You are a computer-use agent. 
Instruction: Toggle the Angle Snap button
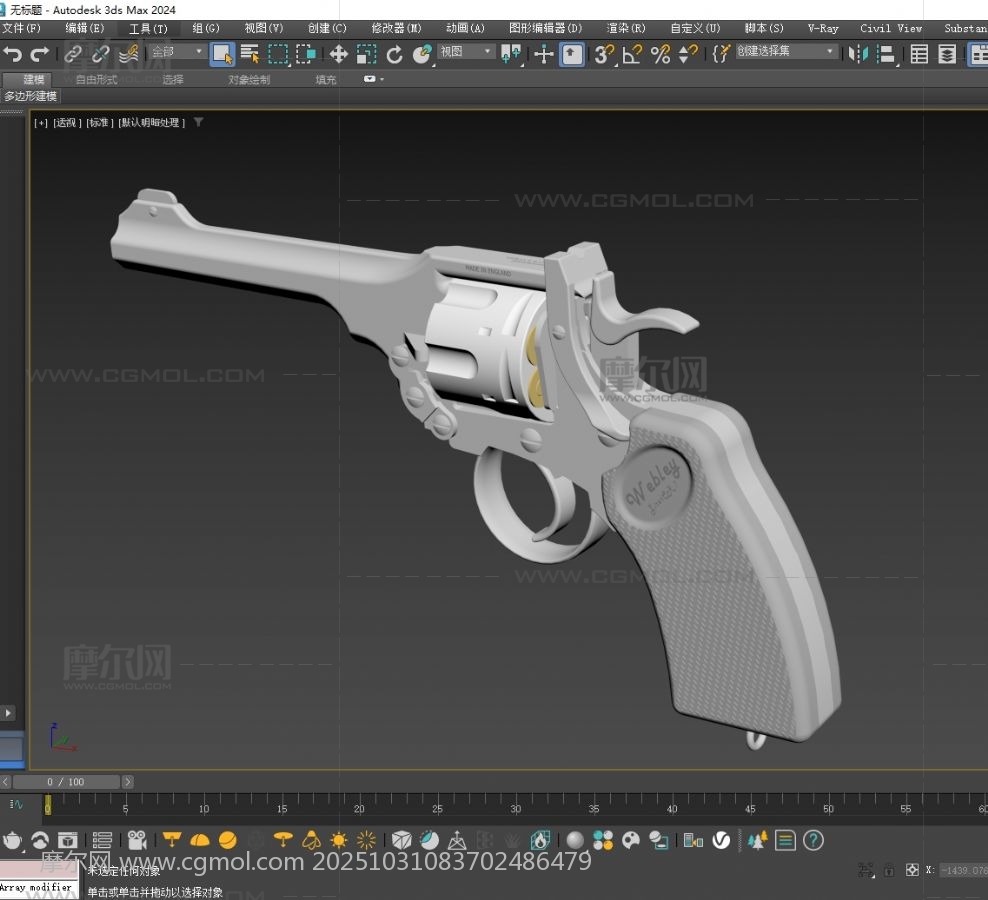pyautogui.click(x=632, y=54)
